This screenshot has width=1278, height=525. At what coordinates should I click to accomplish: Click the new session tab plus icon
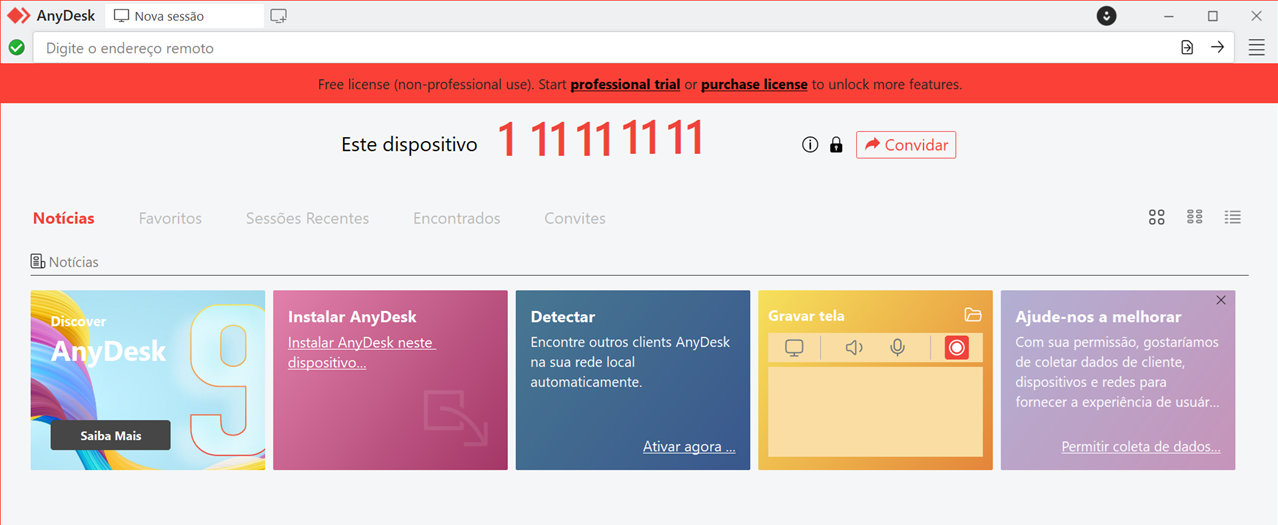[279, 16]
